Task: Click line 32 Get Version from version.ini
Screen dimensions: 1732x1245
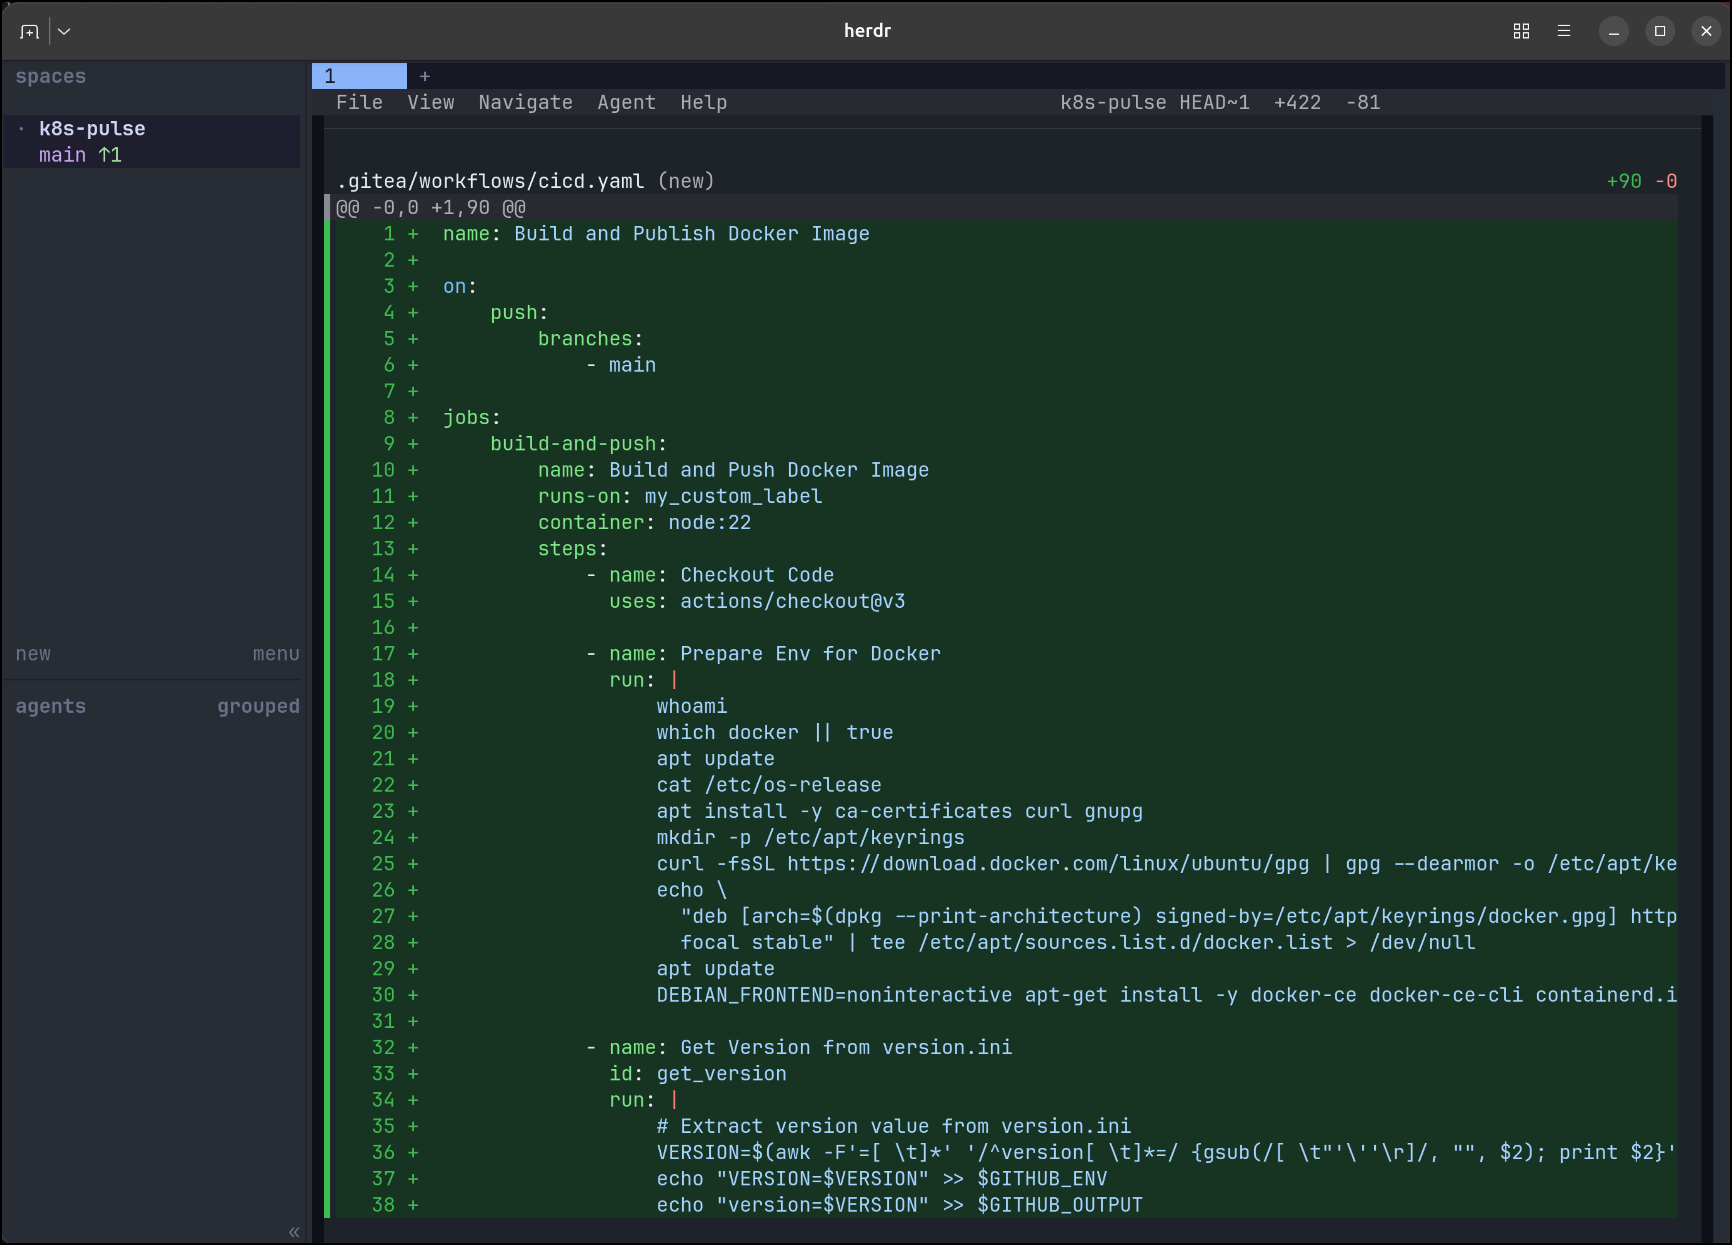Action: [846, 1048]
